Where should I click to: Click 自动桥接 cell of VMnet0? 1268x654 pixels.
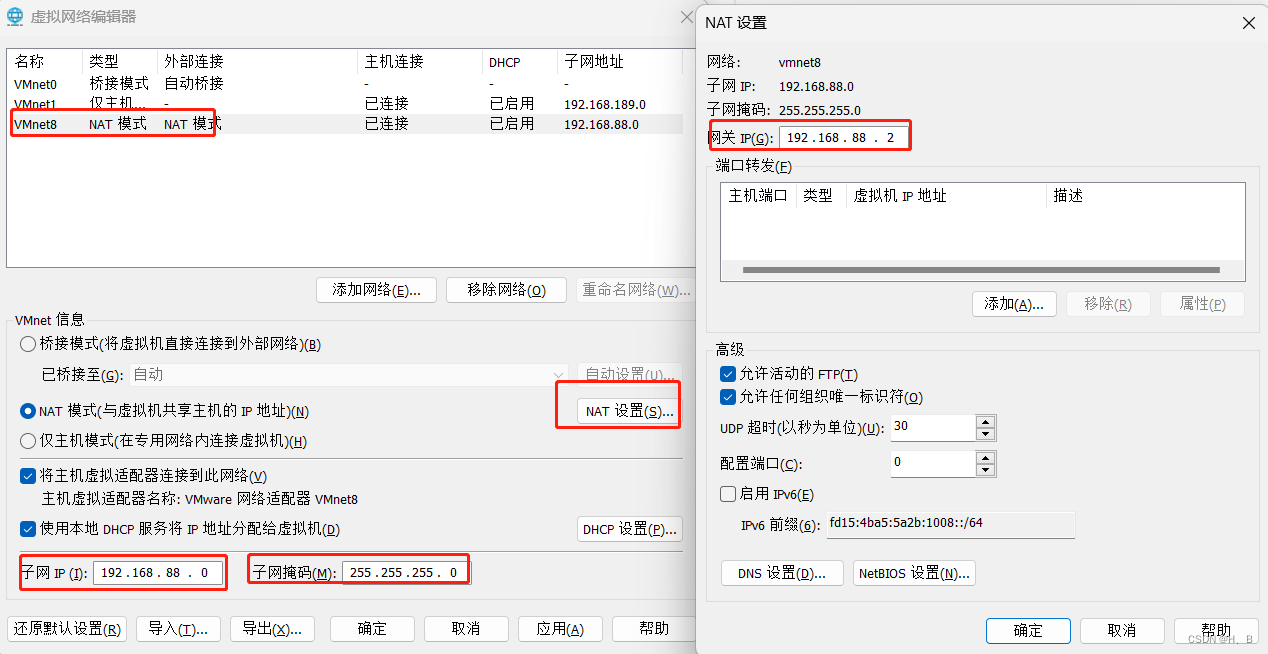194,84
